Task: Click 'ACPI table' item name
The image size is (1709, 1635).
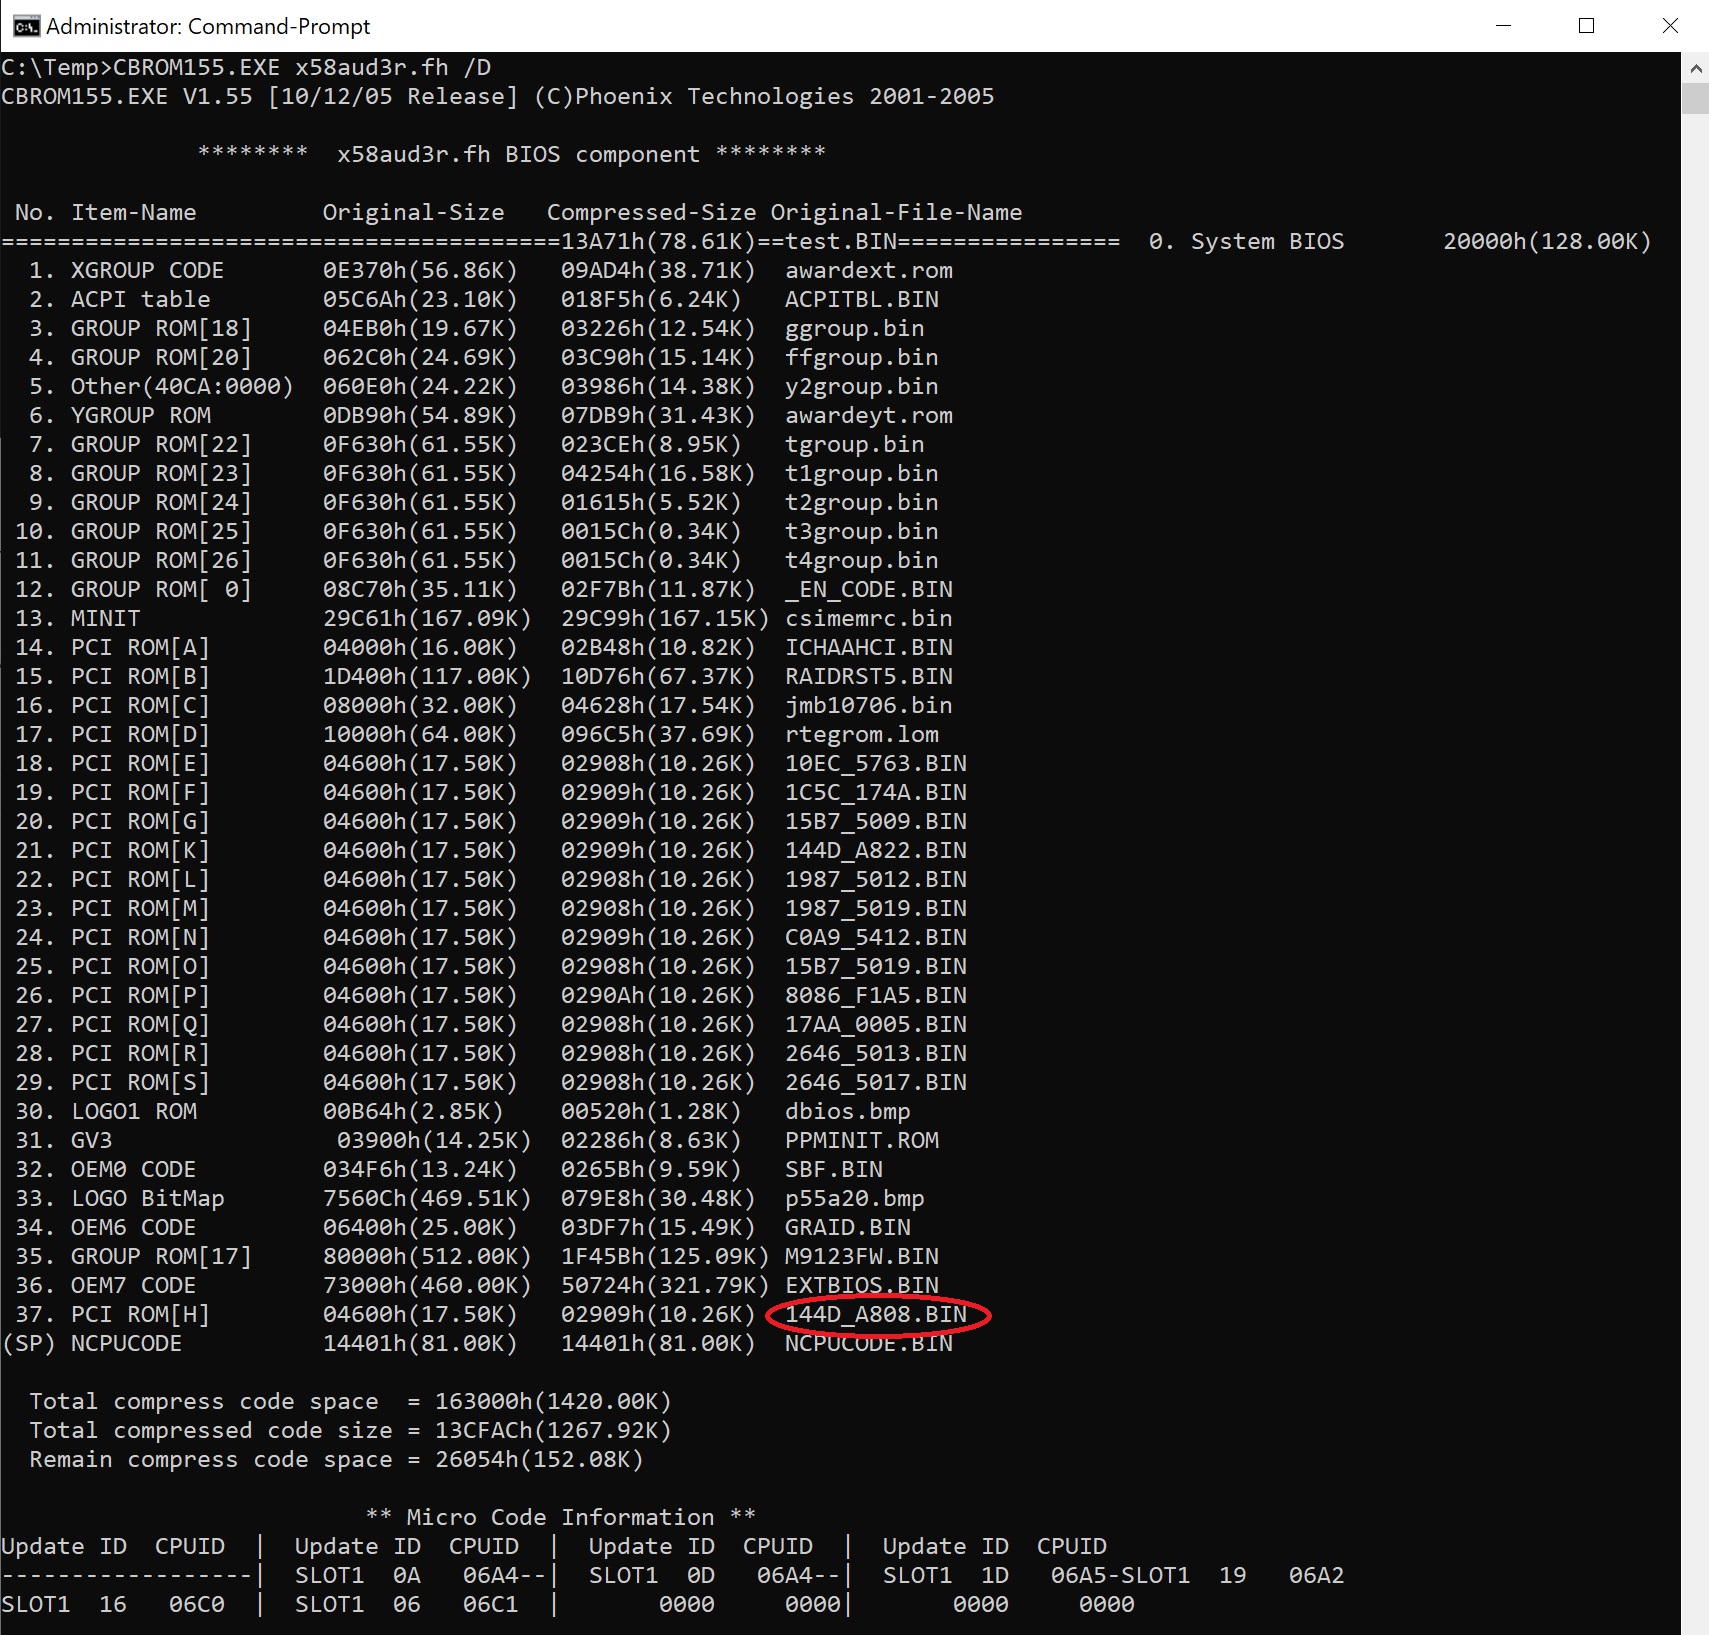Action: click(140, 299)
